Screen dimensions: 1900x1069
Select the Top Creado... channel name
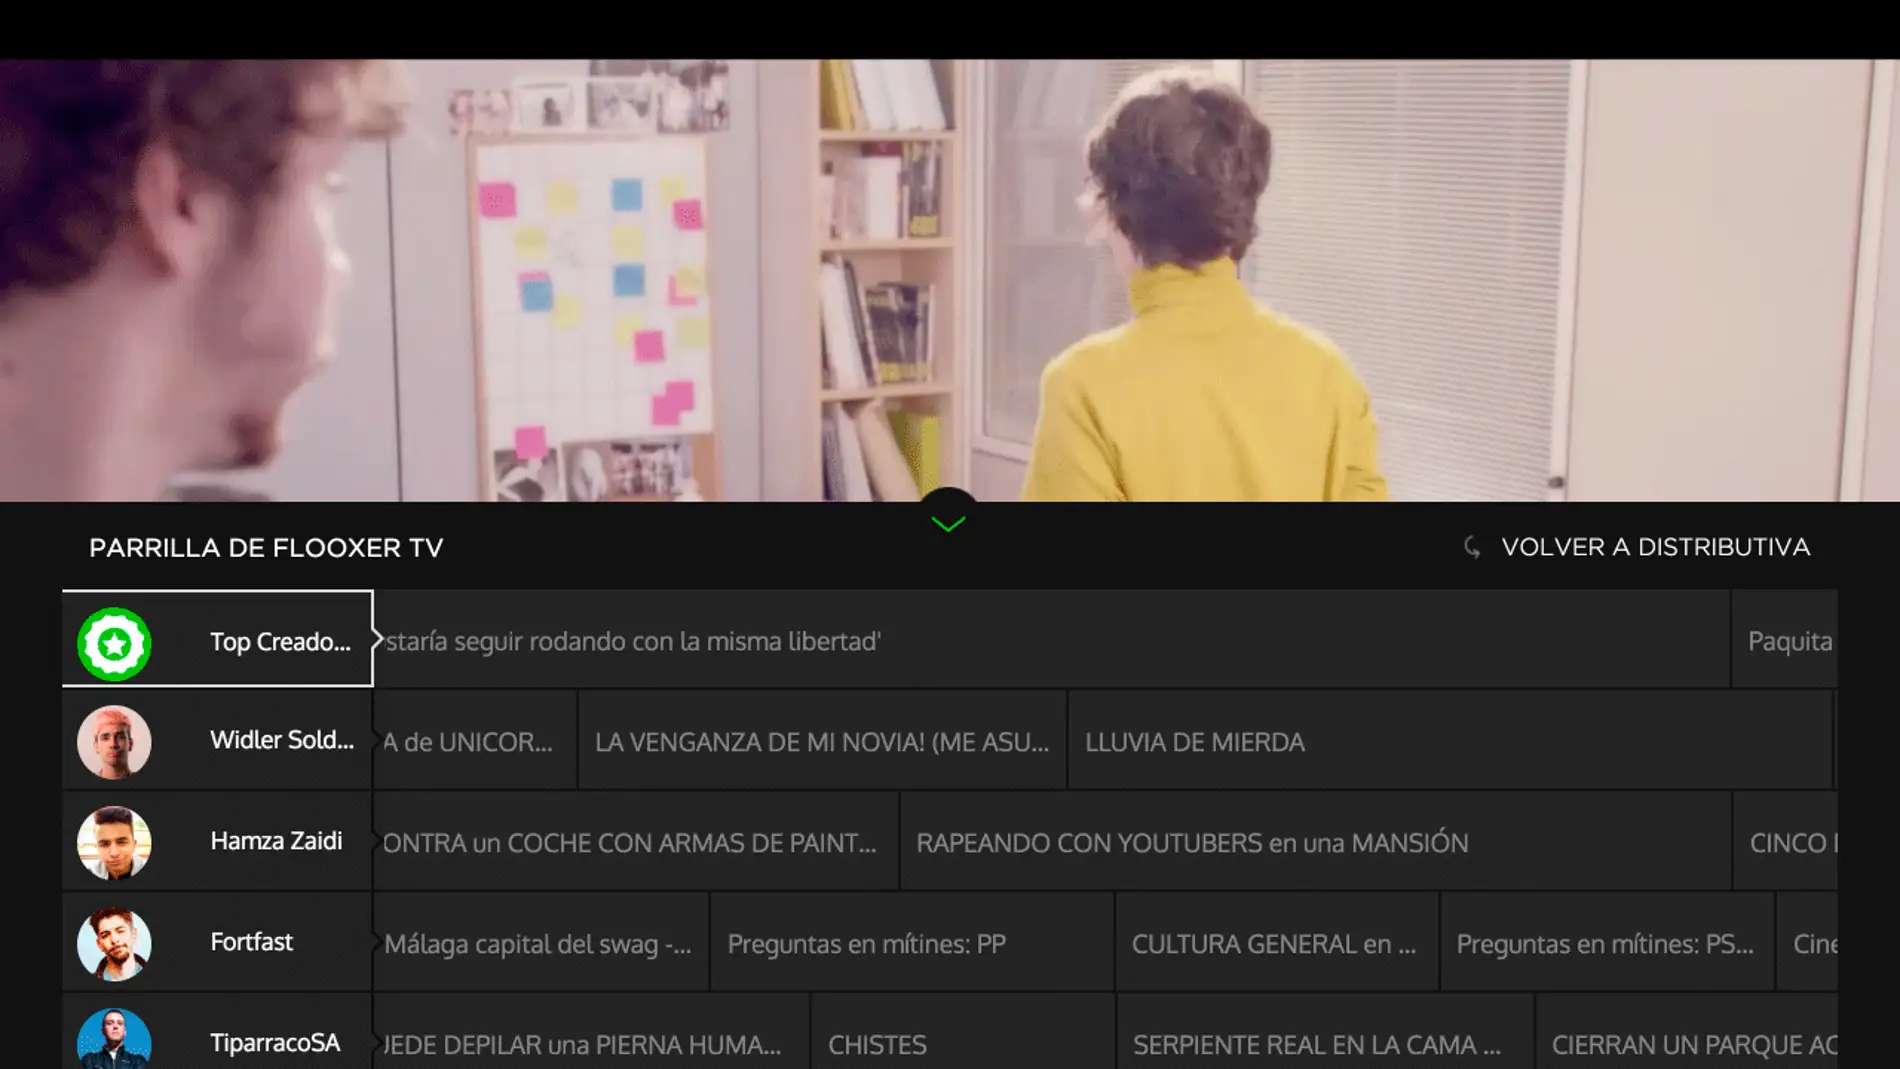pos(280,642)
